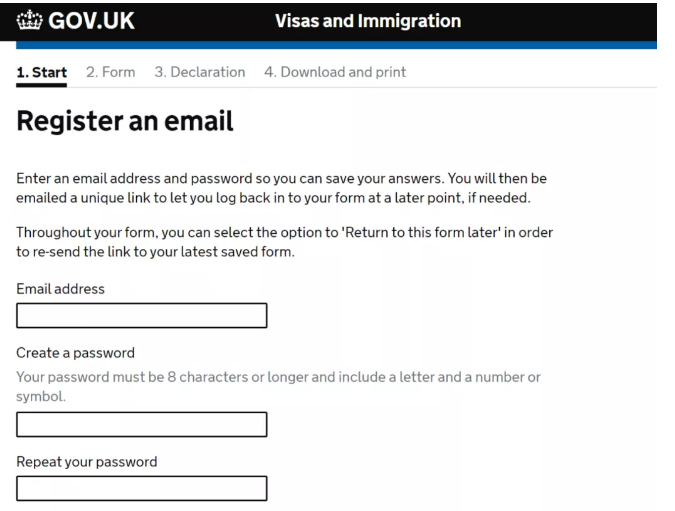
Task: Click the Create a password label
Action: click(75, 353)
